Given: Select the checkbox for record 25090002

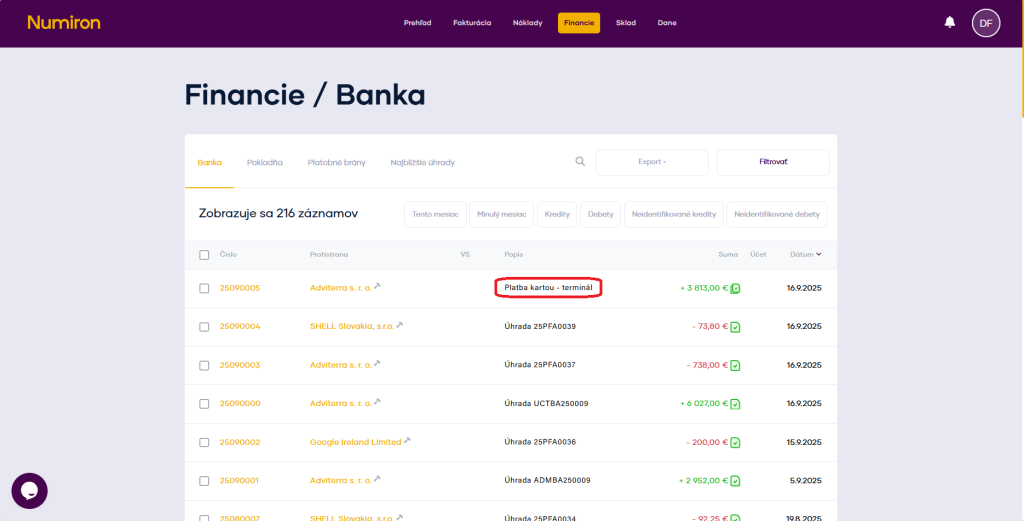Looking at the screenshot, I should coord(204,442).
